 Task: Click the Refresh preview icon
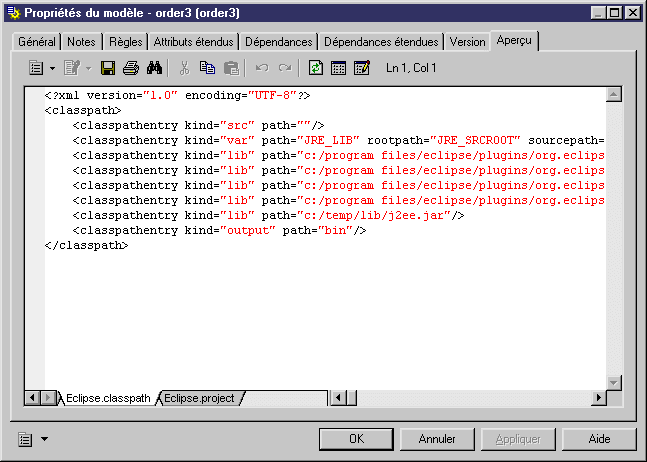pos(316,68)
